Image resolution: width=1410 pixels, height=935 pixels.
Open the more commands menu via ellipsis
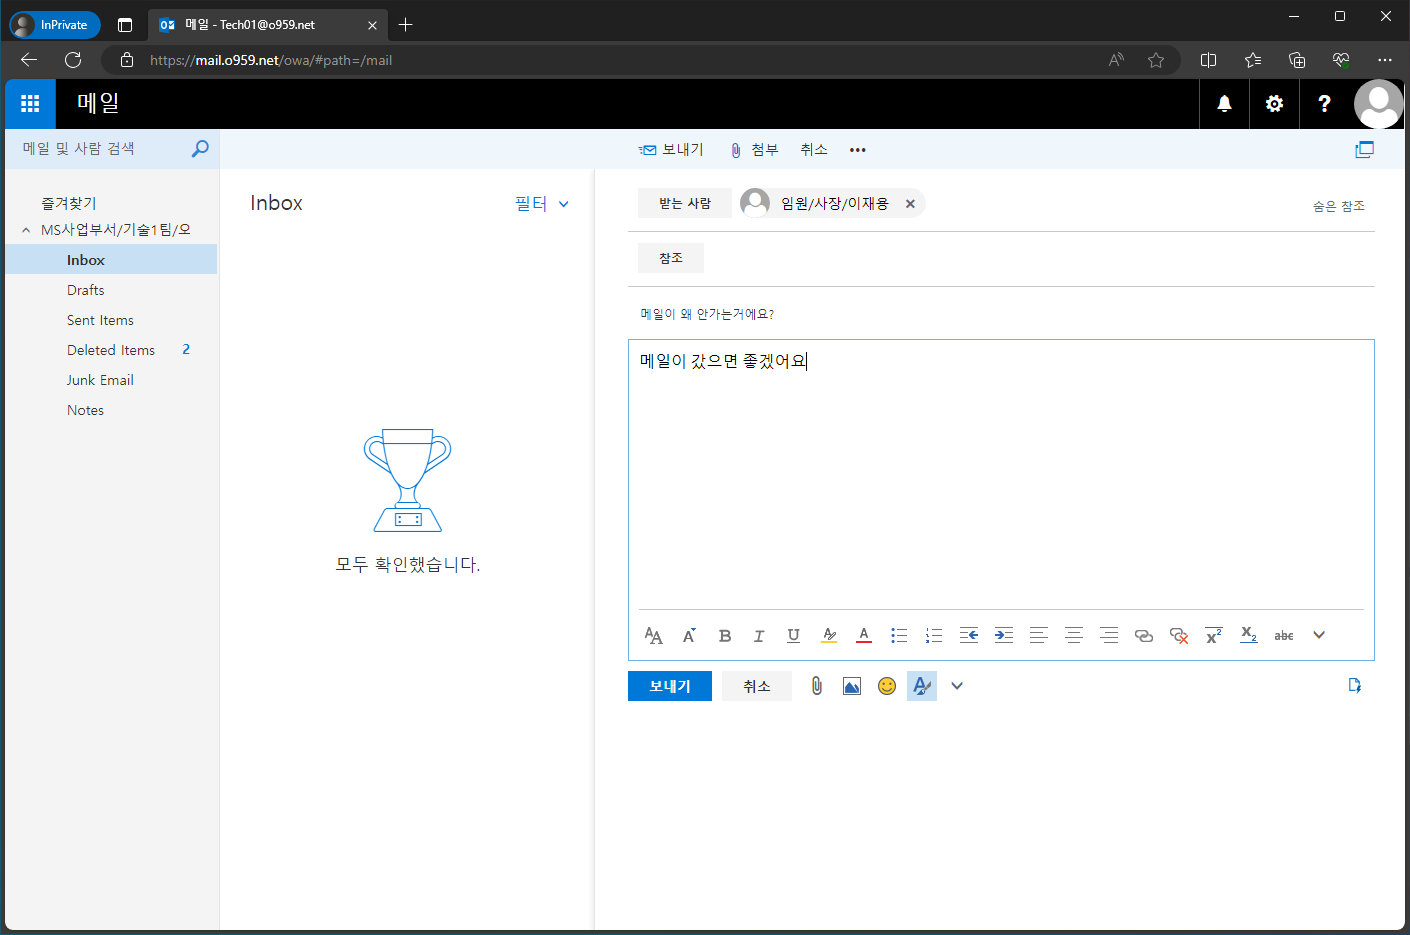click(857, 149)
